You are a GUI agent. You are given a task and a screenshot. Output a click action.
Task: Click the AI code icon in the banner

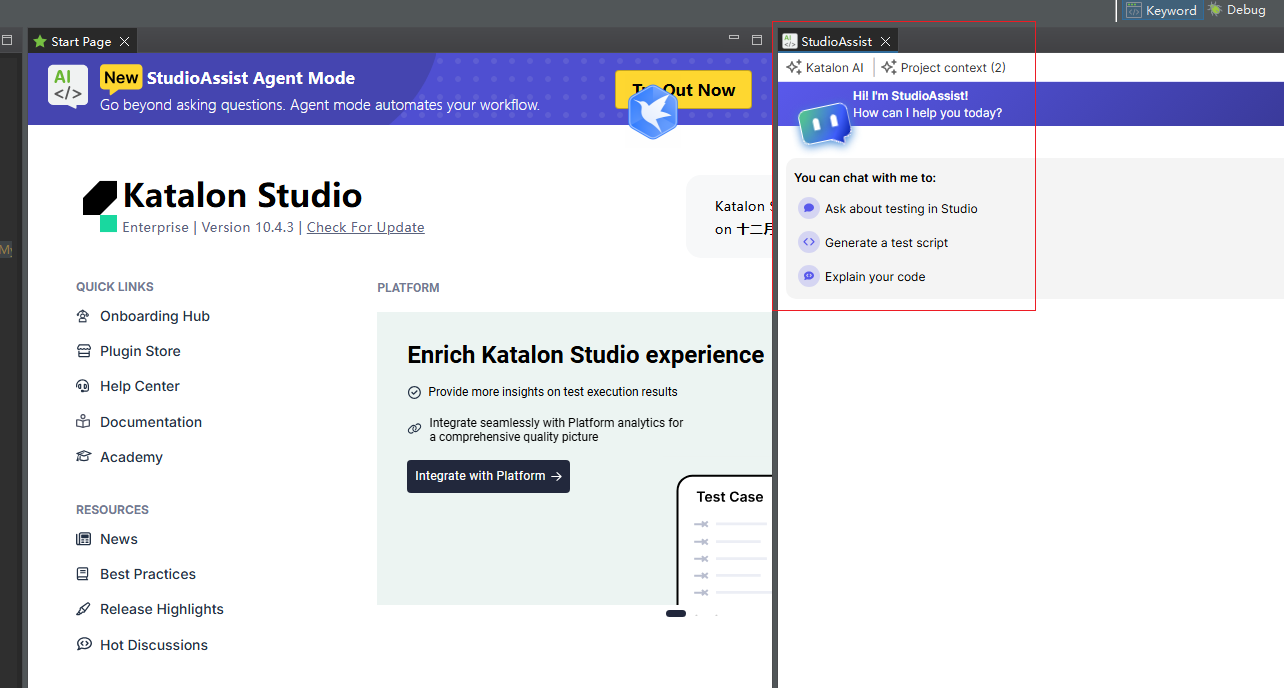click(67, 86)
